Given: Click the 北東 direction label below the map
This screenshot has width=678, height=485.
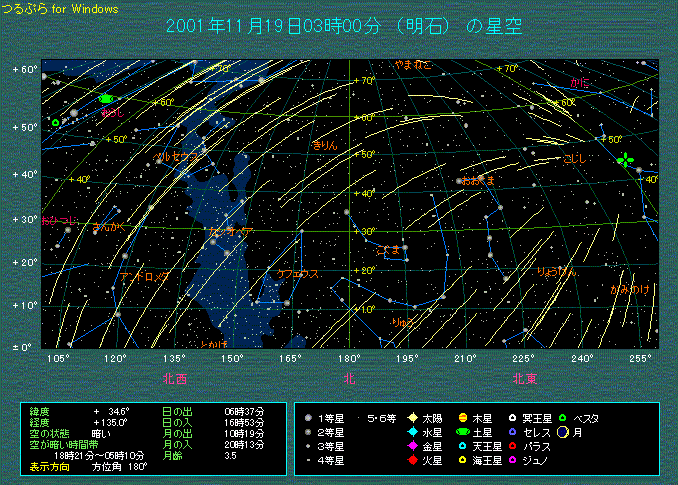Looking at the screenshot, I should tap(525, 379).
